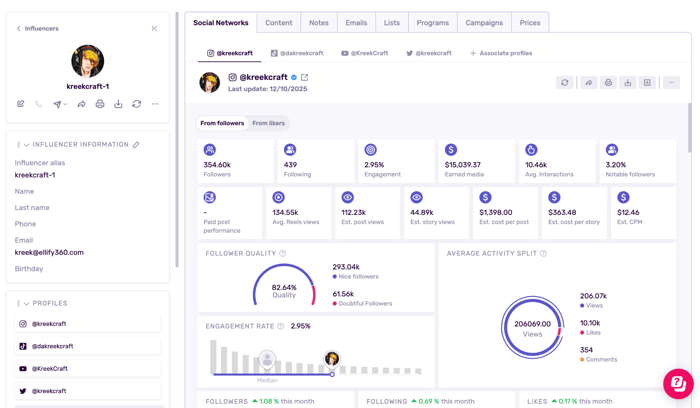Switch to the Campaigns tab

484,22
